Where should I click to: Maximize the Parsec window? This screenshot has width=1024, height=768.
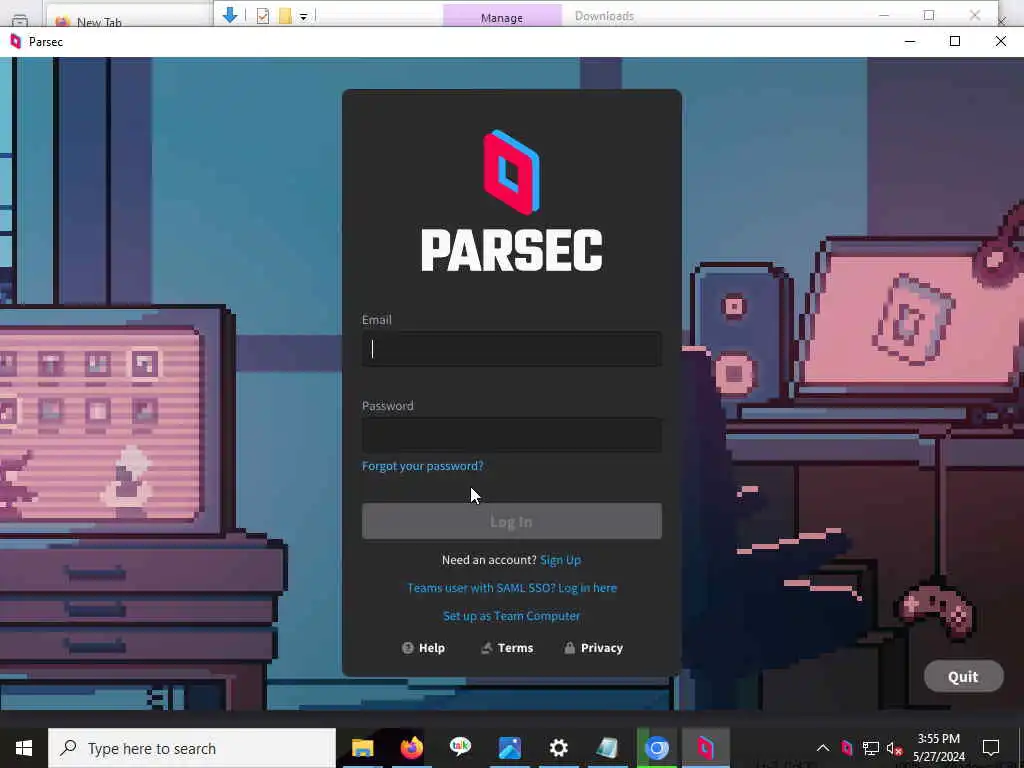coord(955,42)
